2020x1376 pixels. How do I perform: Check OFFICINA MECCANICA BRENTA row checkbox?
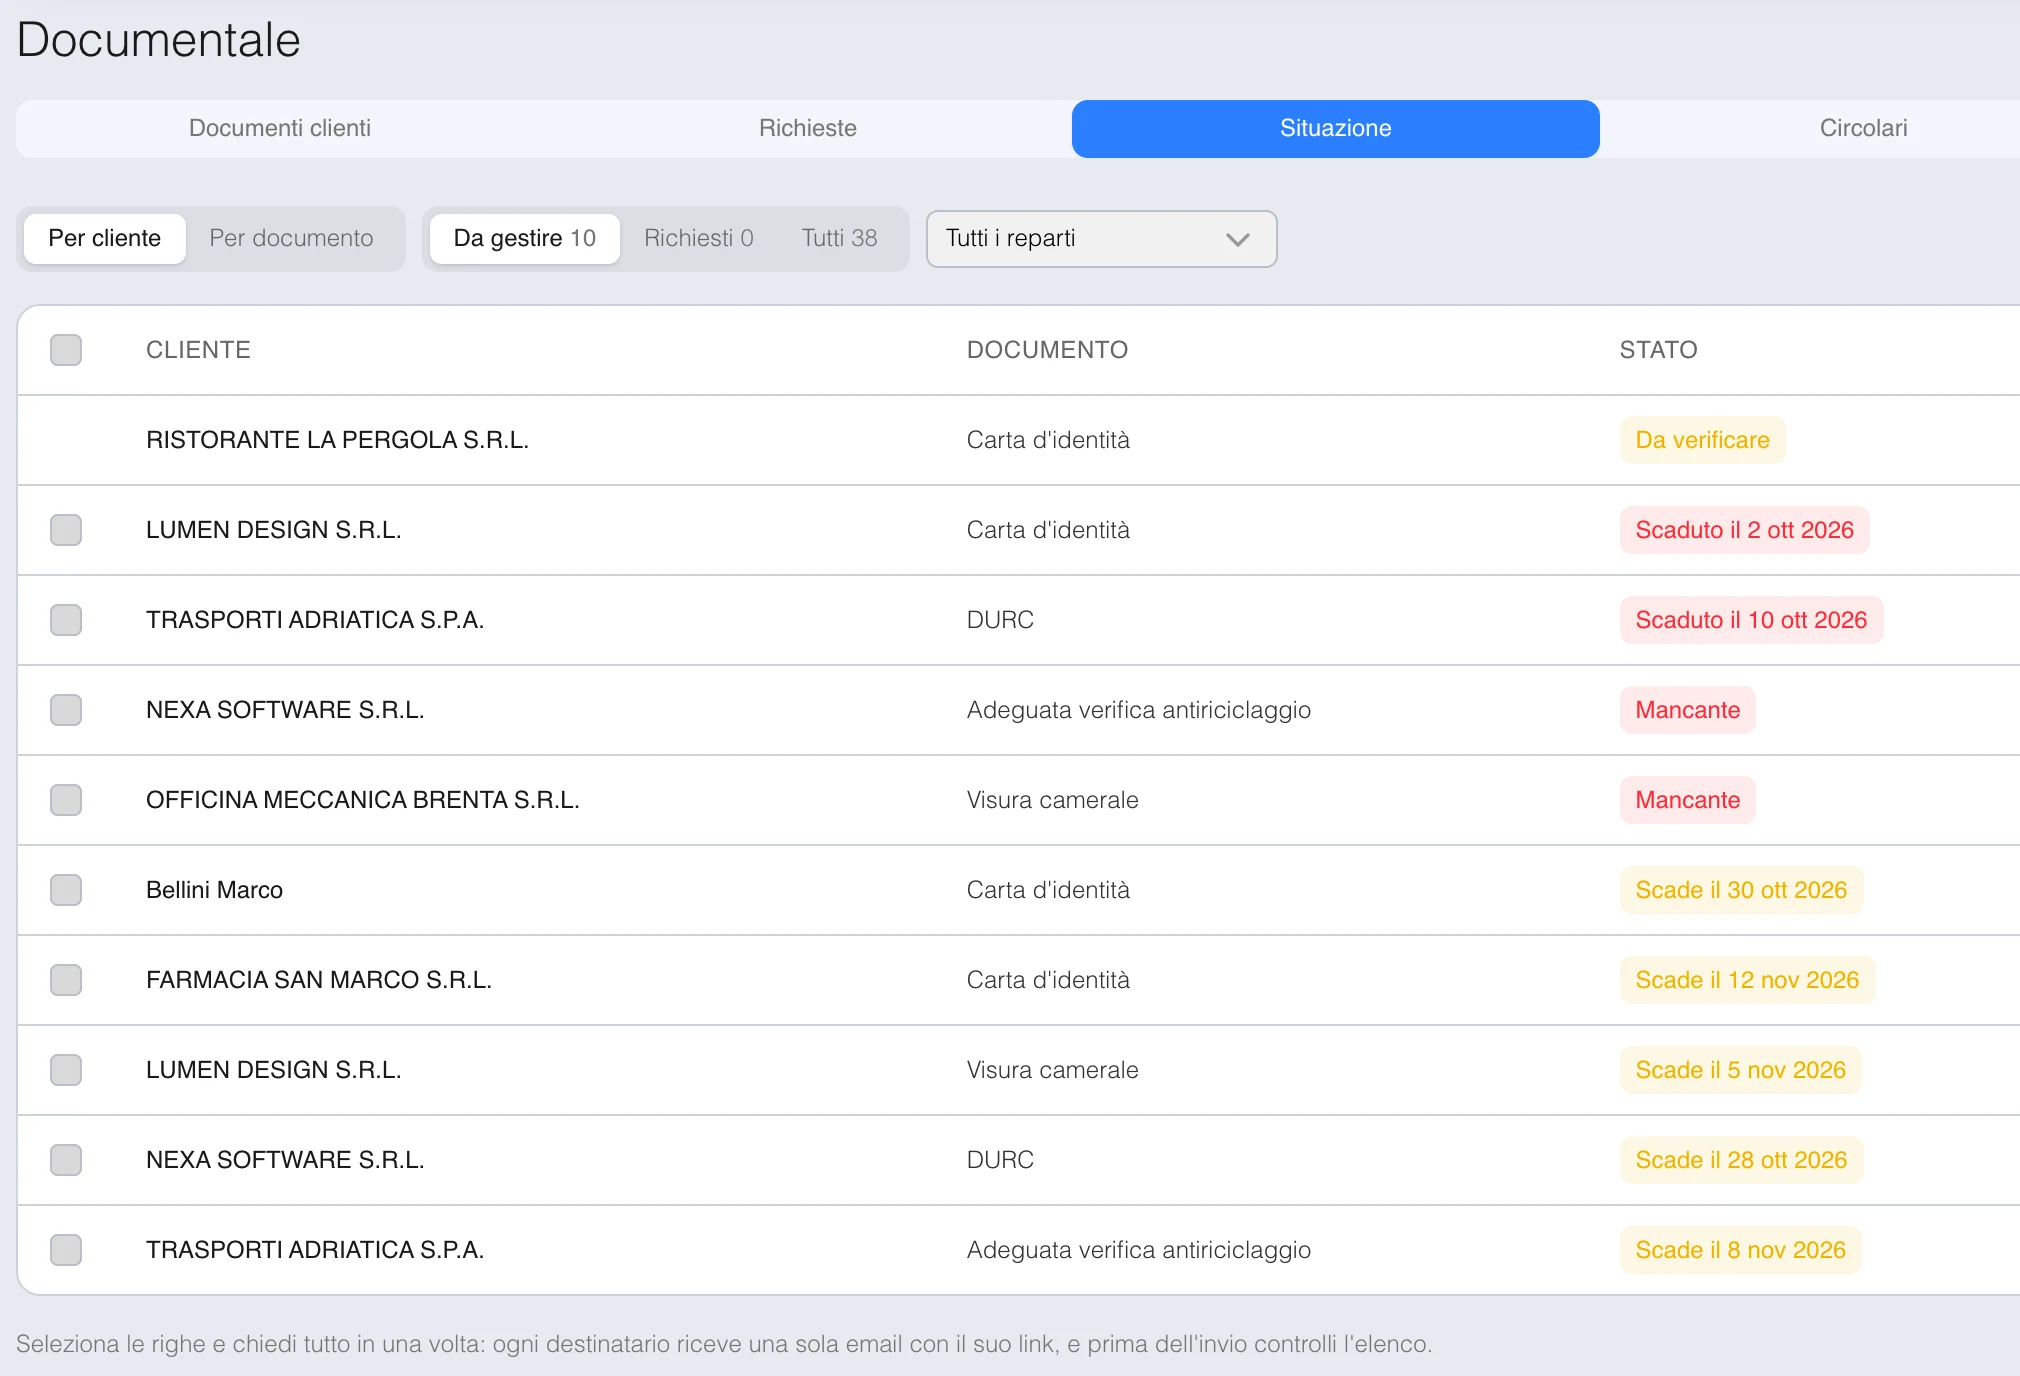click(x=66, y=800)
